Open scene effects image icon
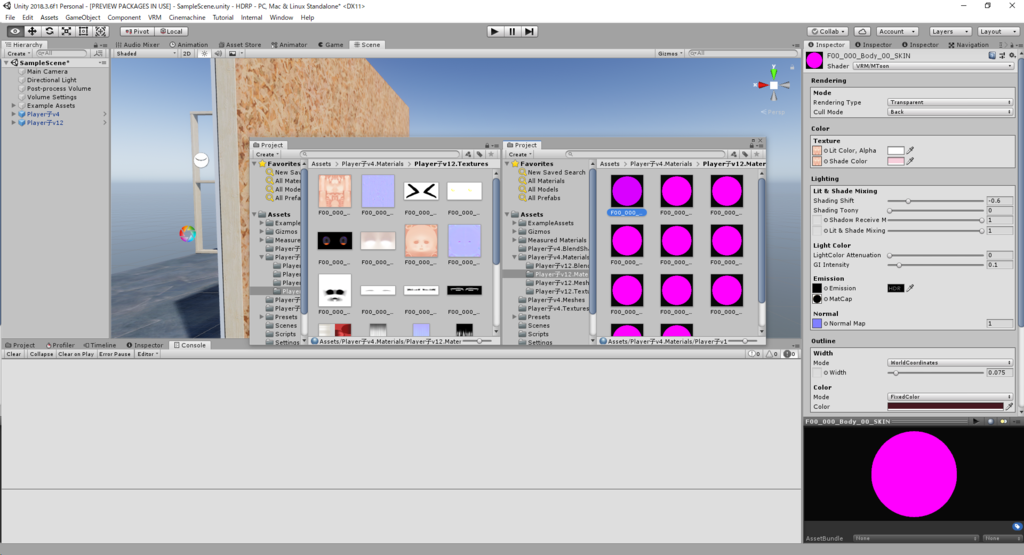Viewport: 1024px width, 555px height. [x=232, y=54]
